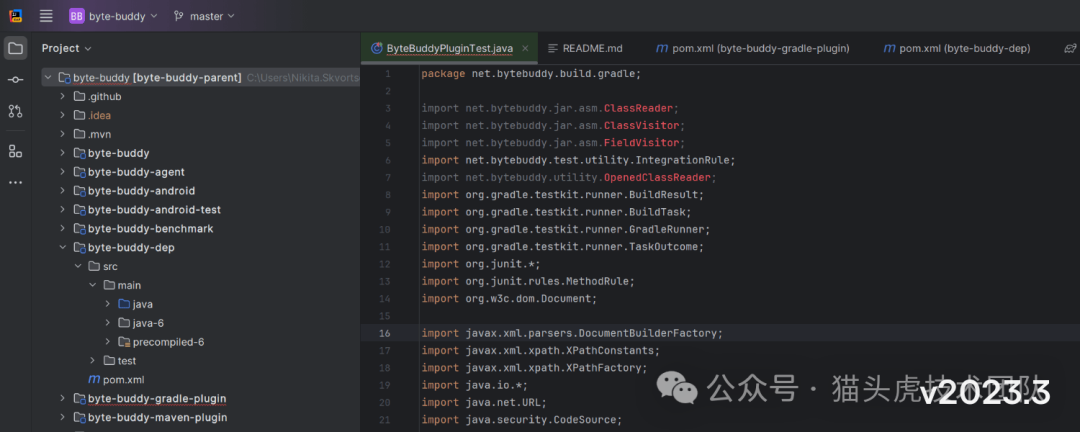Click the BB project badge icon
The image size is (1080, 432).
click(76, 15)
